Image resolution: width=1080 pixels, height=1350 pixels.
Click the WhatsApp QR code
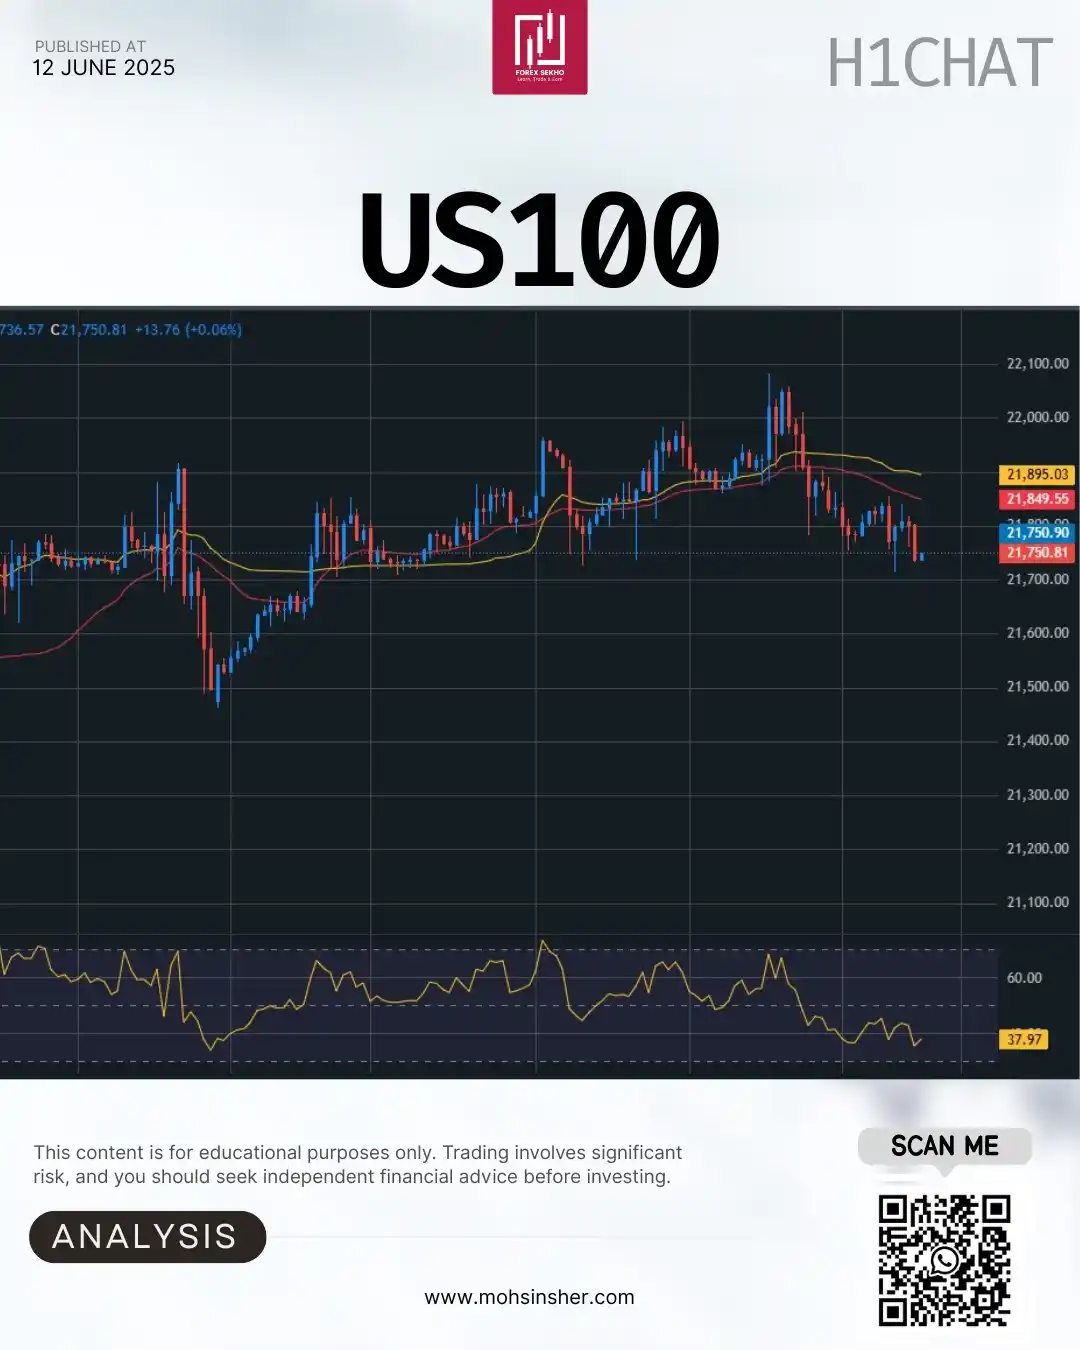[945, 1260]
